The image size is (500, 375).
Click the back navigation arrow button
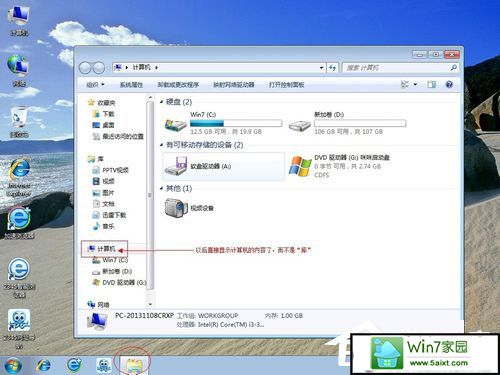pos(85,68)
